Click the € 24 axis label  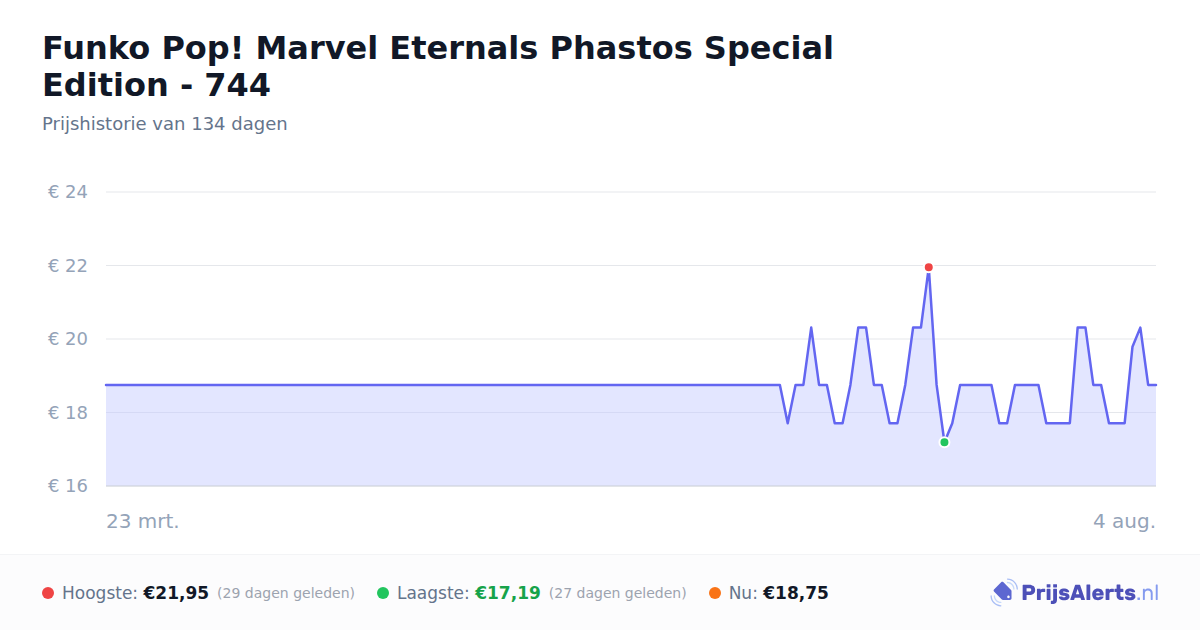click(x=68, y=192)
